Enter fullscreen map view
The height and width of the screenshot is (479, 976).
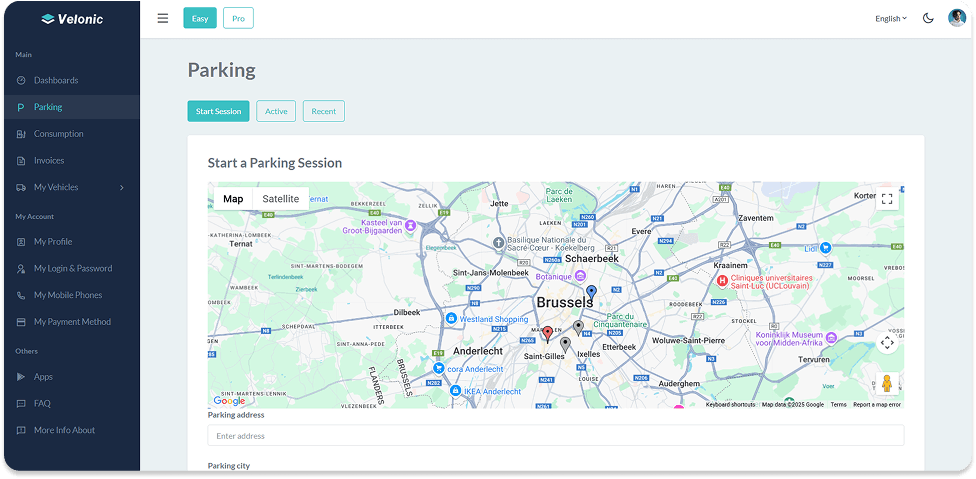tap(886, 198)
